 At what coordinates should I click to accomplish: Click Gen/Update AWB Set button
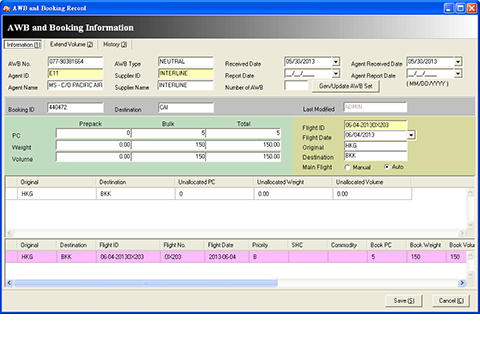[x=346, y=86]
